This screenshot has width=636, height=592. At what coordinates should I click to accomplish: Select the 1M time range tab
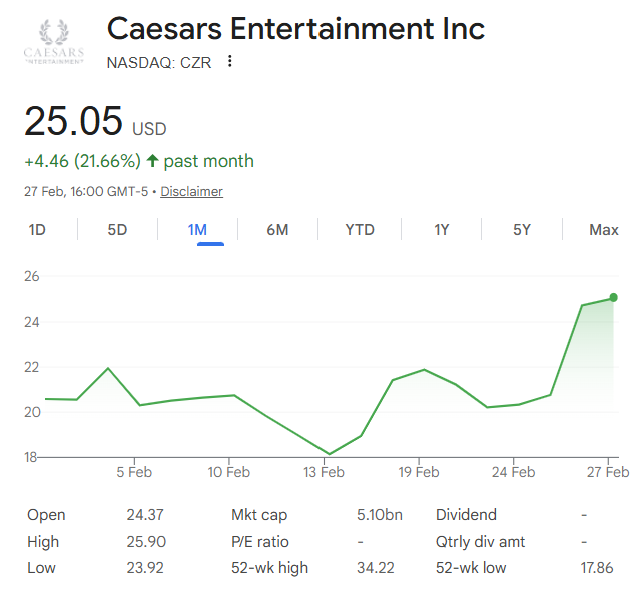pos(197,230)
